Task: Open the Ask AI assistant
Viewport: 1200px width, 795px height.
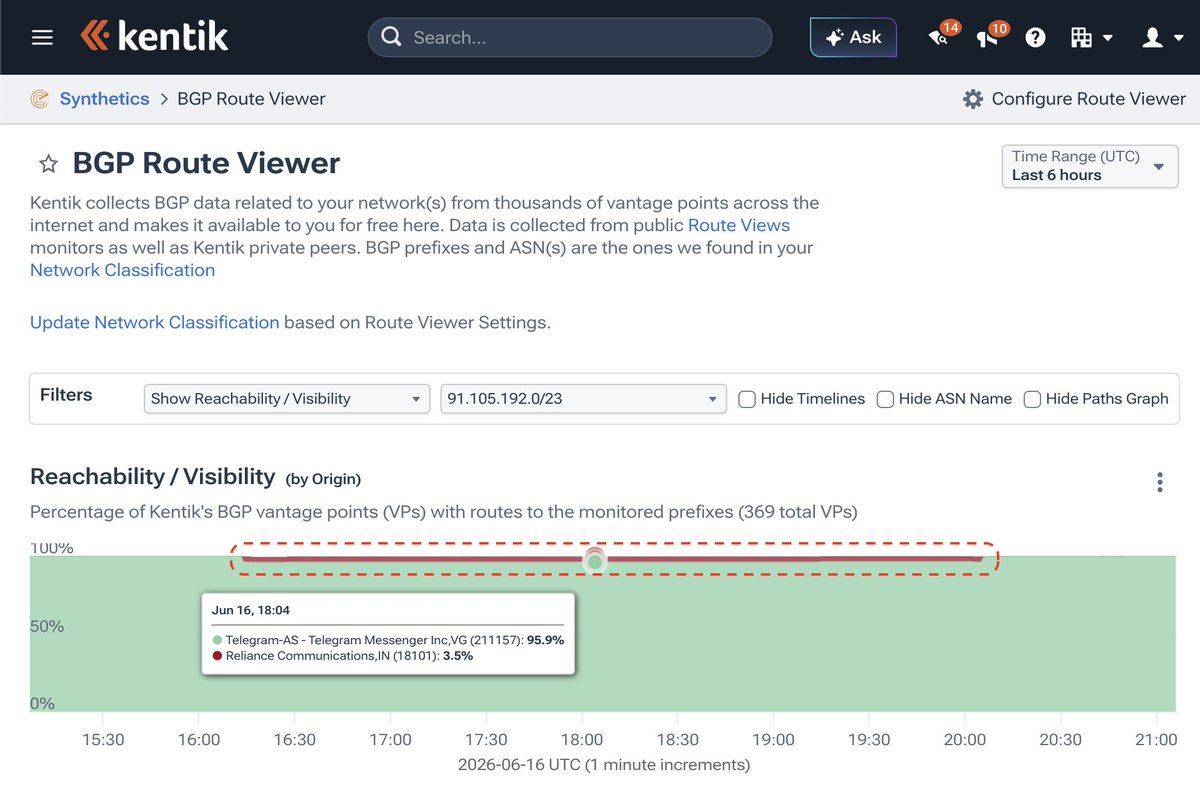Action: tap(853, 37)
